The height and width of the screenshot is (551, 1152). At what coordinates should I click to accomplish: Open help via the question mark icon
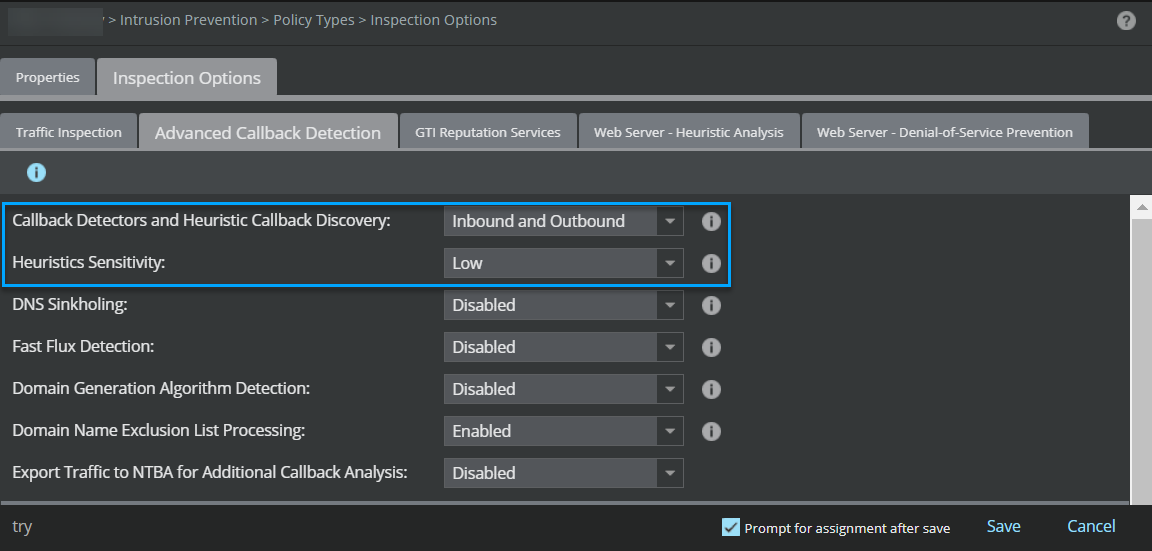tap(1126, 21)
